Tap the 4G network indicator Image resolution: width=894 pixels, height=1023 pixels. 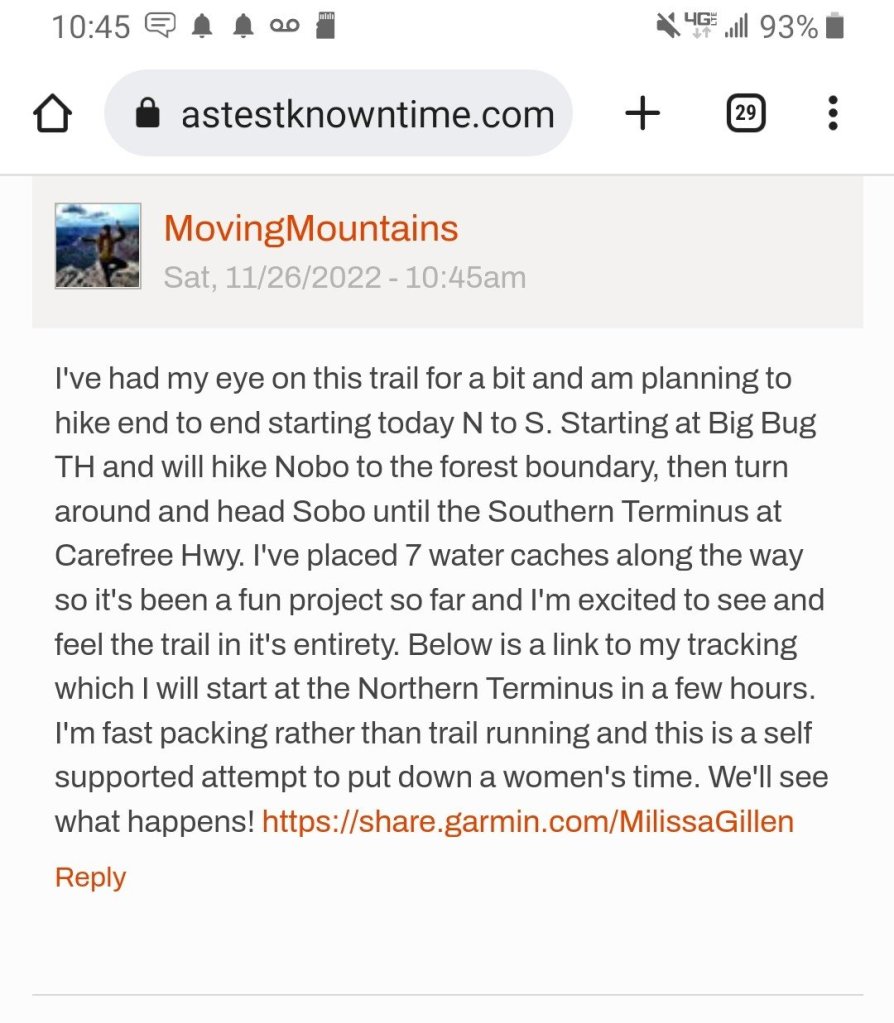pos(701,26)
